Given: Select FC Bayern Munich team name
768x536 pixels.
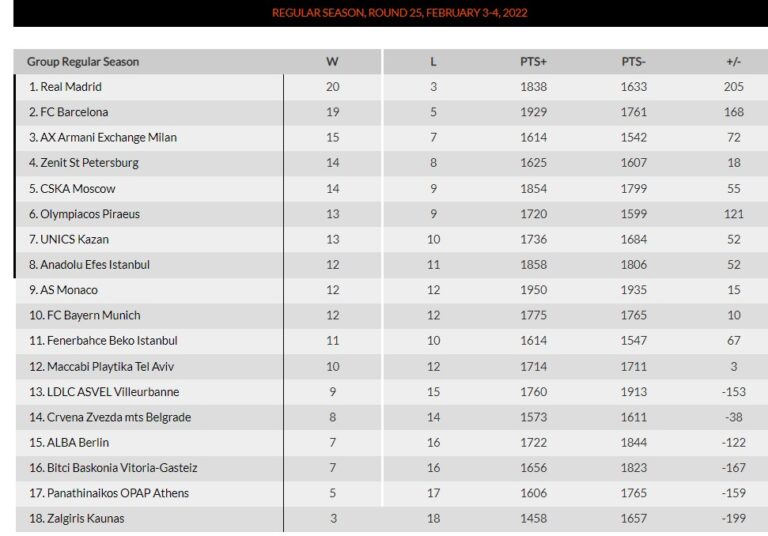Looking at the screenshot, I should 84,316.
